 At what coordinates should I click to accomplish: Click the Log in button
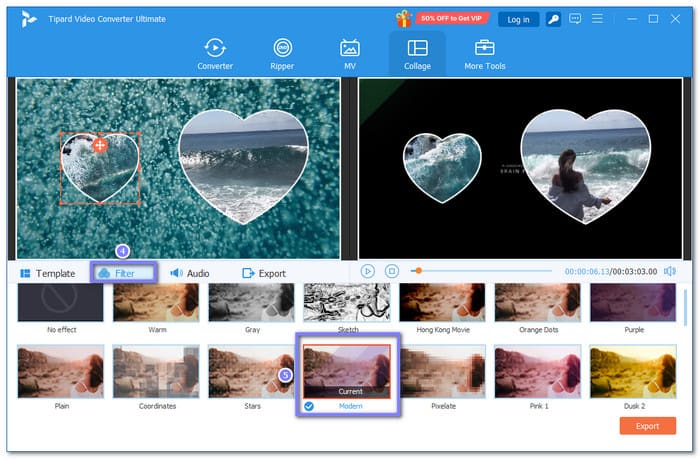pos(518,19)
